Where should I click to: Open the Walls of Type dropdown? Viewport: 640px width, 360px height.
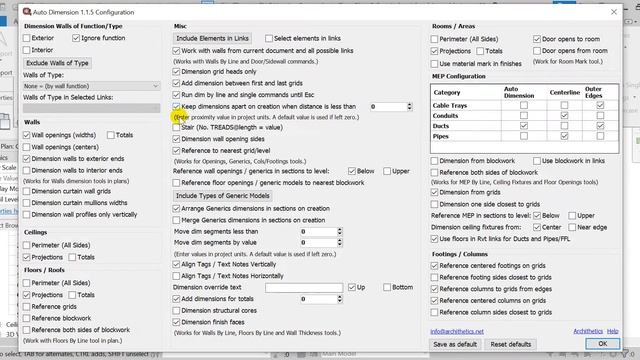[91, 86]
